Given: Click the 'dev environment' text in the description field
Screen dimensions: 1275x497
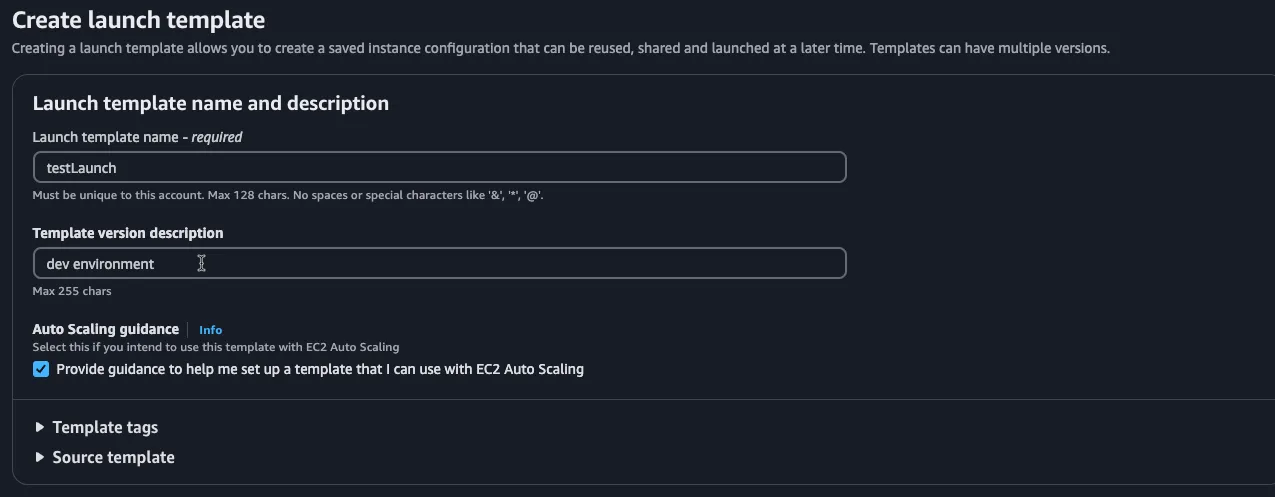Looking at the screenshot, I should [100, 264].
